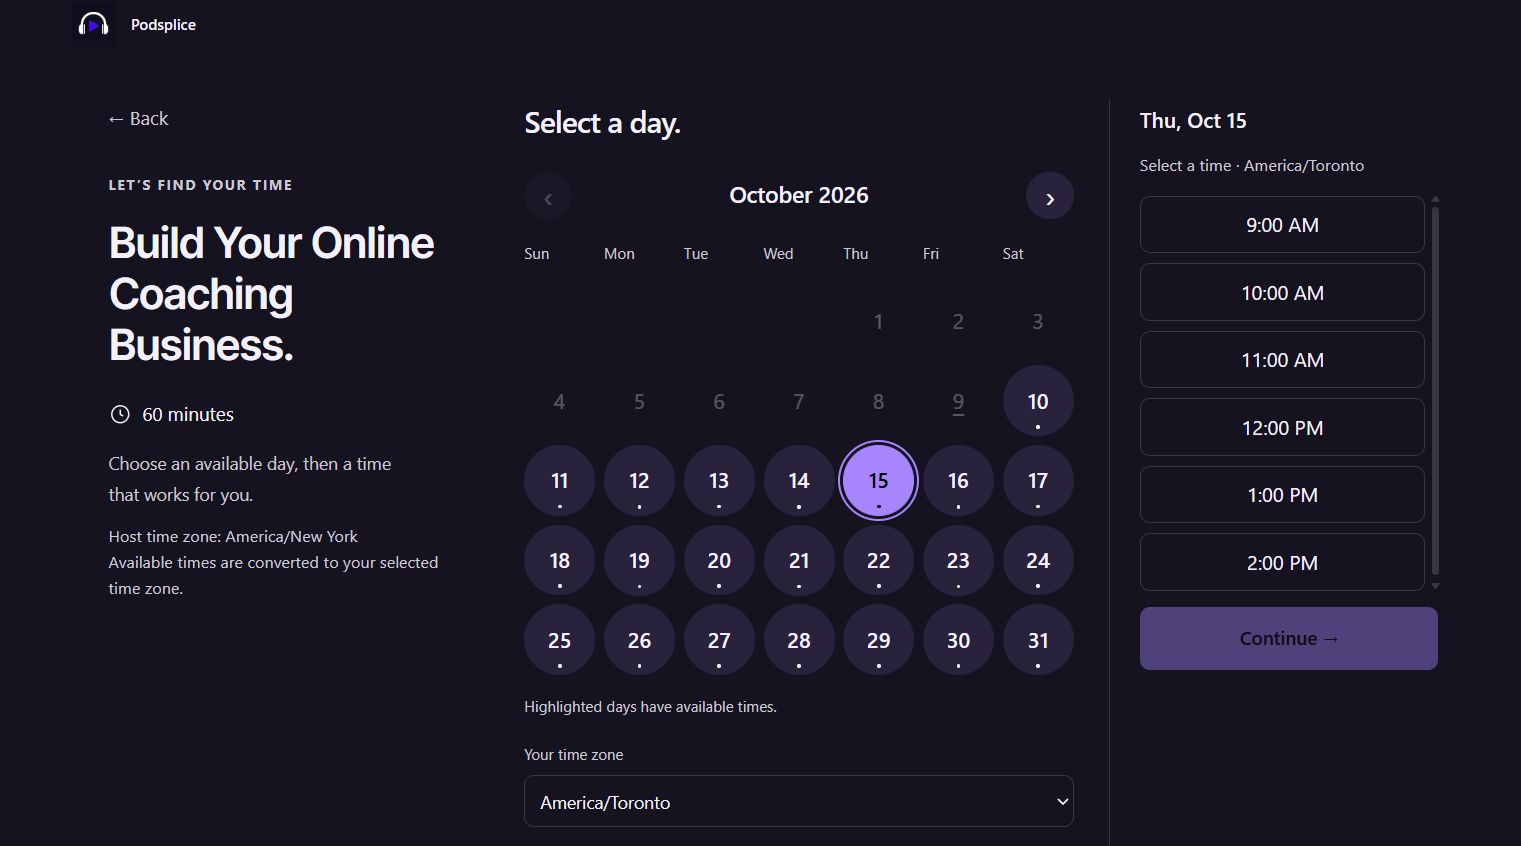Image resolution: width=1521 pixels, height=846 pixels.
Task: Choose the 2:00 PM time slot
Action: pyautogui.click(x=1282, y=563)
